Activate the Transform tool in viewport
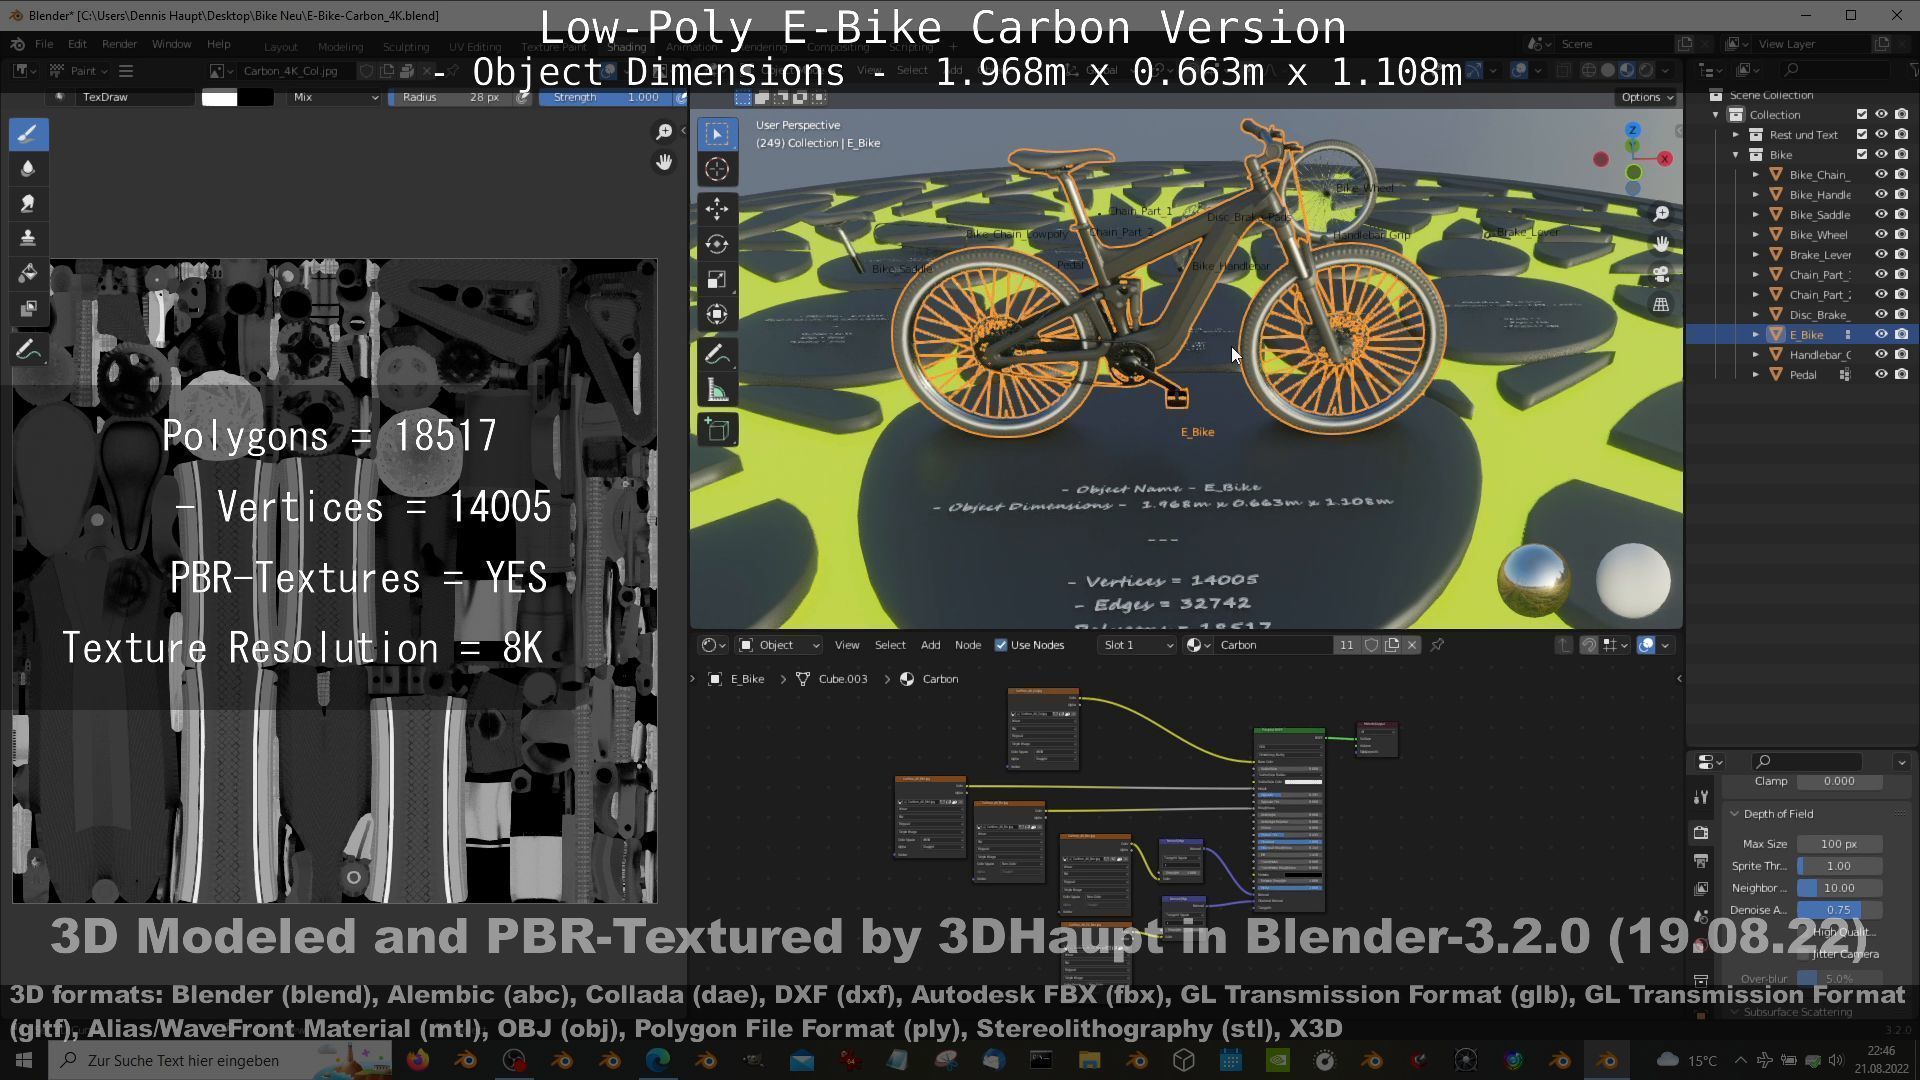This screenshot has height=1080, width=1920. (717, 314)
